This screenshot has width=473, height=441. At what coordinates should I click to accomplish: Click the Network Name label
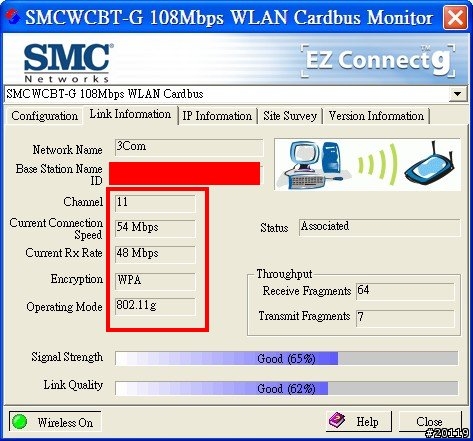(67, 150)
